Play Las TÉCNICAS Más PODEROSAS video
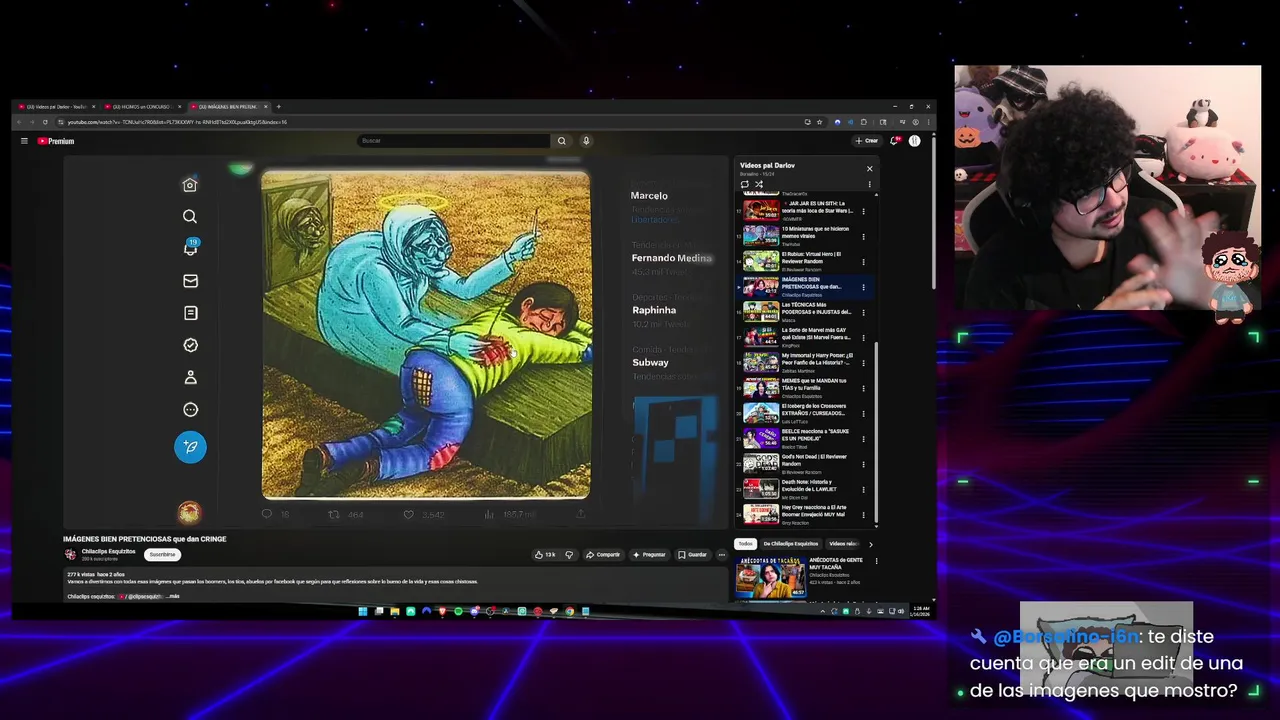The height and width of the screenshot is (720, 1280). click(x=806, y=312)
